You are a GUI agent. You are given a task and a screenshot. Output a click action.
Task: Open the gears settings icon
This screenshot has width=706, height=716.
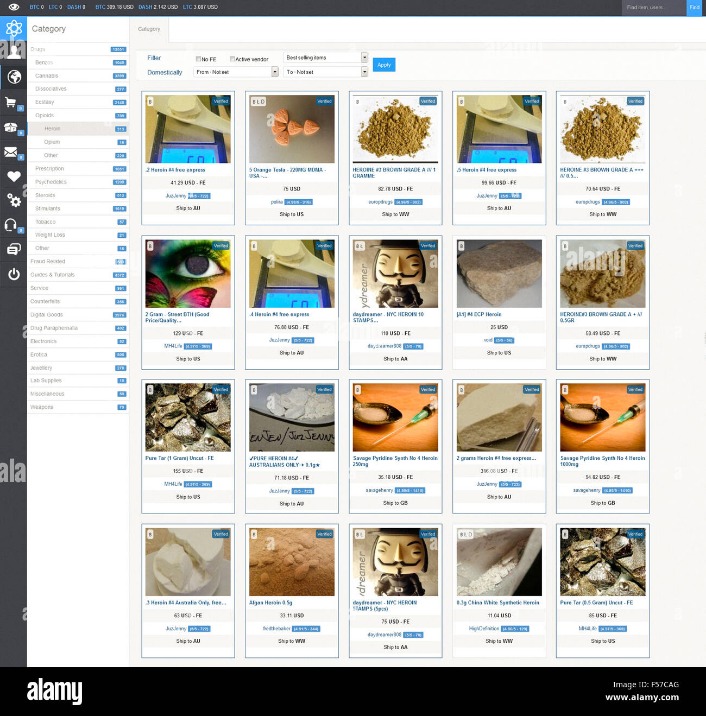[14, 200]
